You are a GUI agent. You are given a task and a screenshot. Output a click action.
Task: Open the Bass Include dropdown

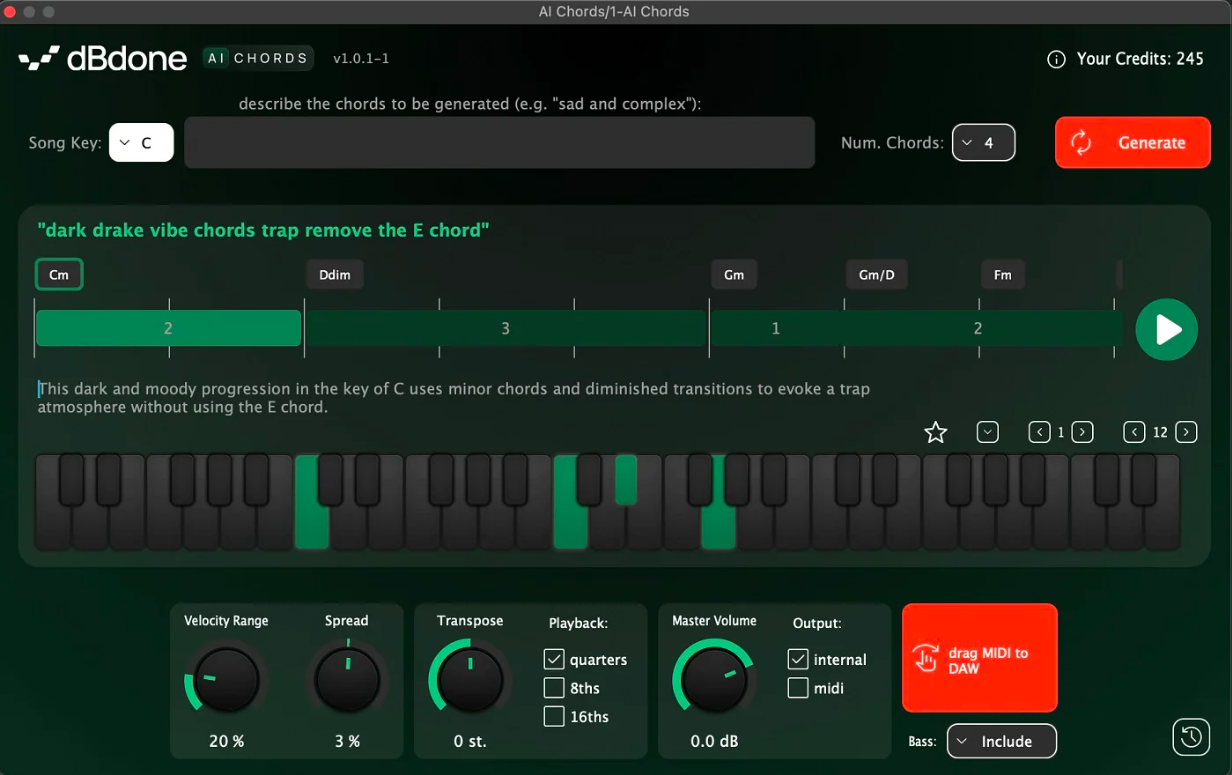1002,741
